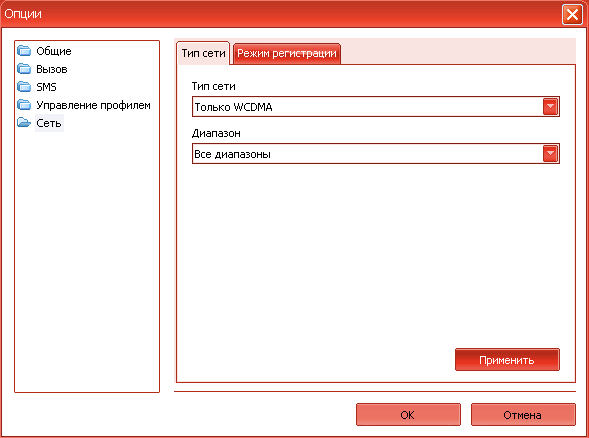589x438 pixels.
Task: Click the folder icon for Управление профилем
Action: coord(24,104)
